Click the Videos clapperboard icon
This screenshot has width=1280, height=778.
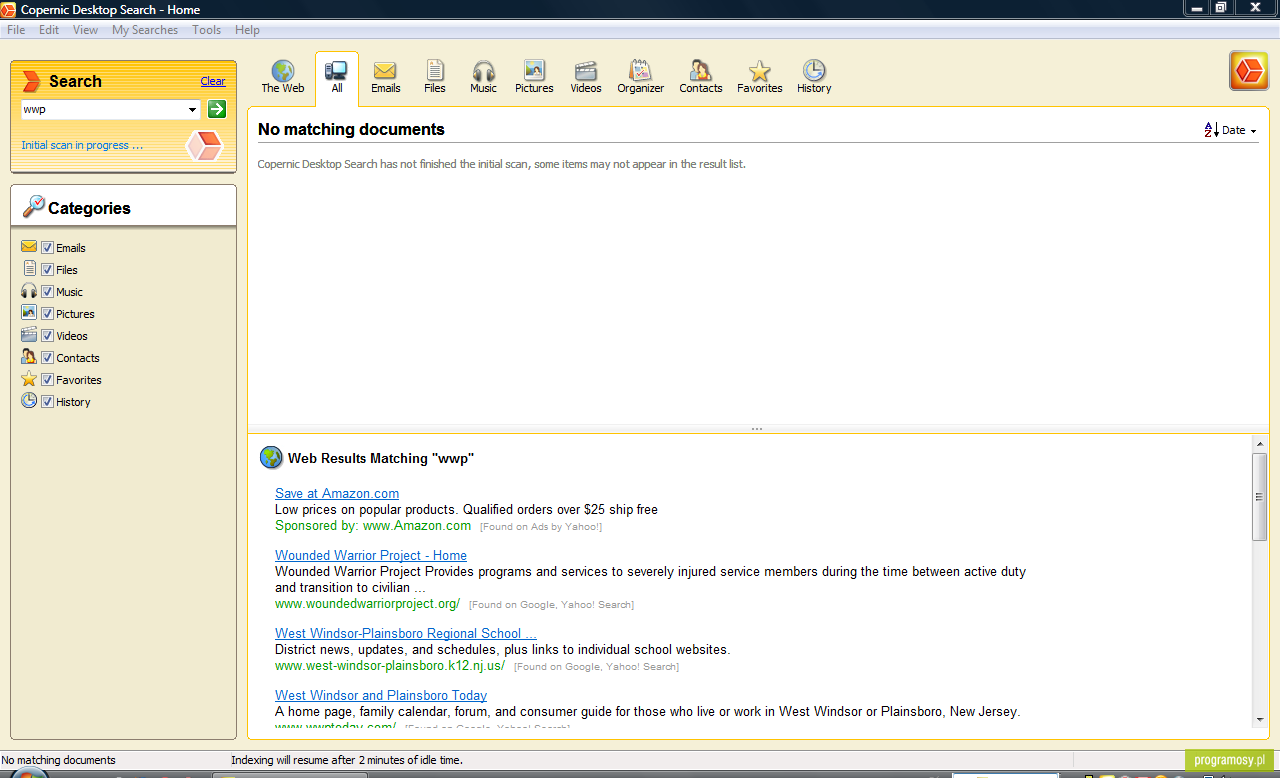pyautogui.click(x=586, y=70)
